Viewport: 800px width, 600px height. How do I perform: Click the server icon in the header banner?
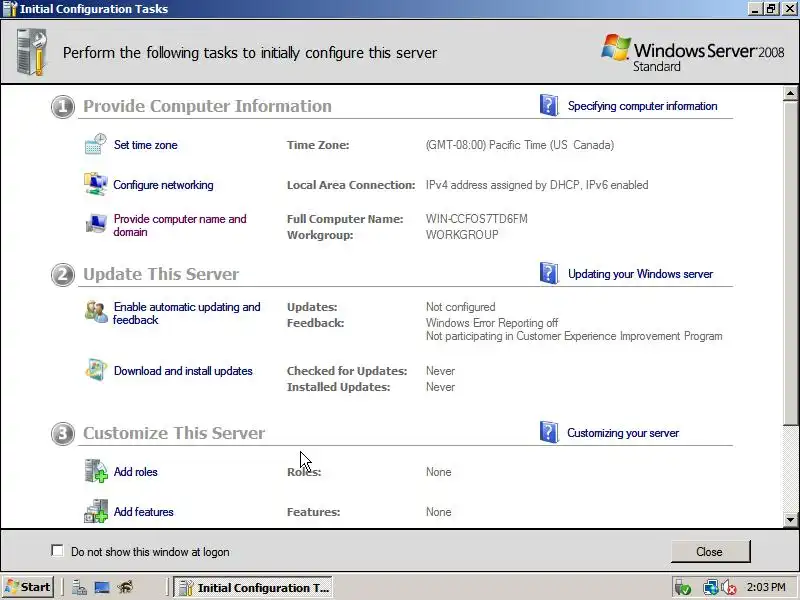[x=32, y=52]
